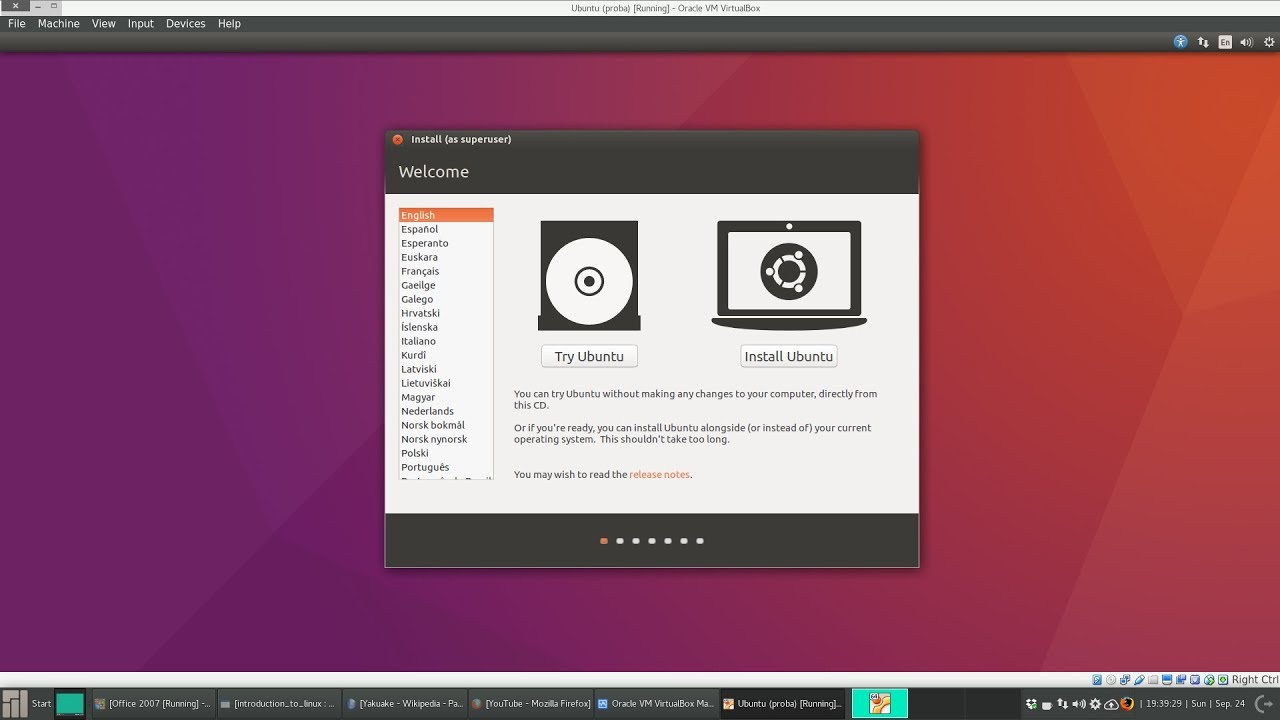Open the View menu
Image resolution: width=1280 pixels, height=720 pixels.
pyautogui.click(x=104, y=24)
